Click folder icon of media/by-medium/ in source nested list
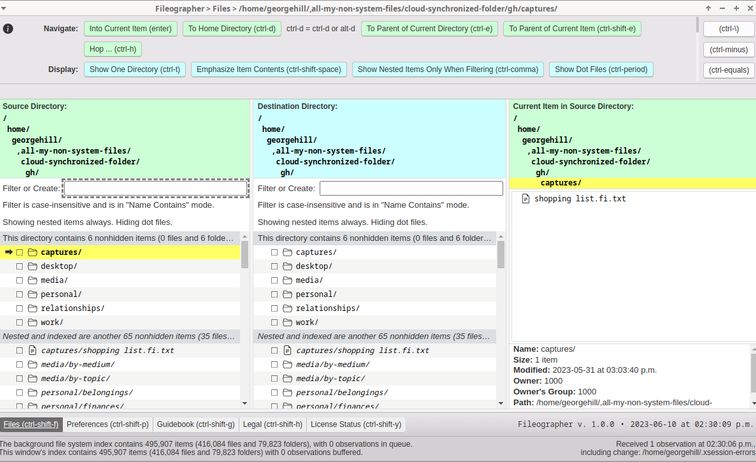756x462 pixels. tap(32, 364)
